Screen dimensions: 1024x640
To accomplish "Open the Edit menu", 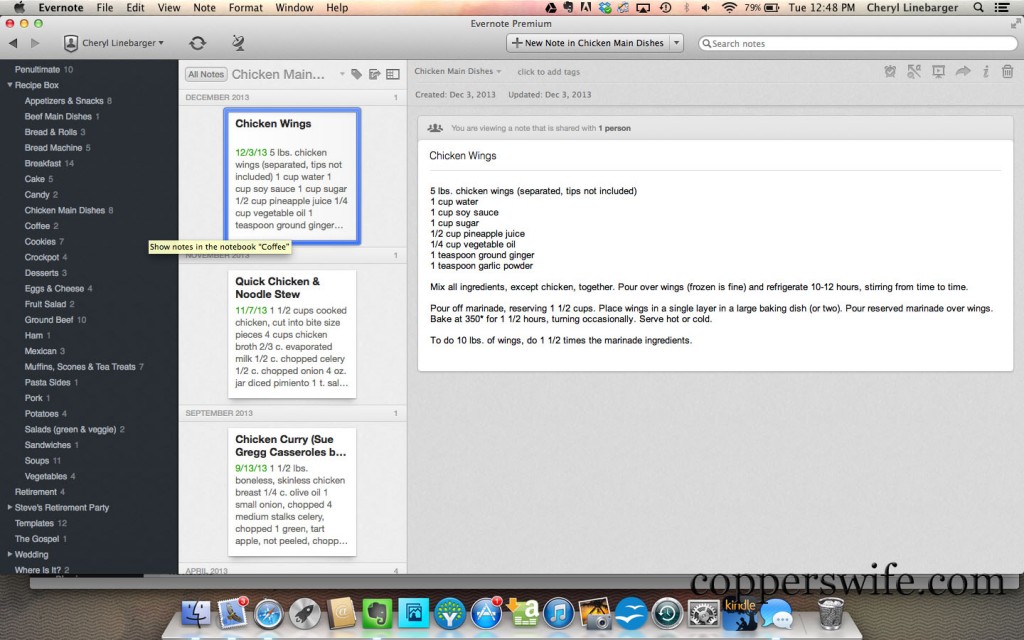I will 135,8.
